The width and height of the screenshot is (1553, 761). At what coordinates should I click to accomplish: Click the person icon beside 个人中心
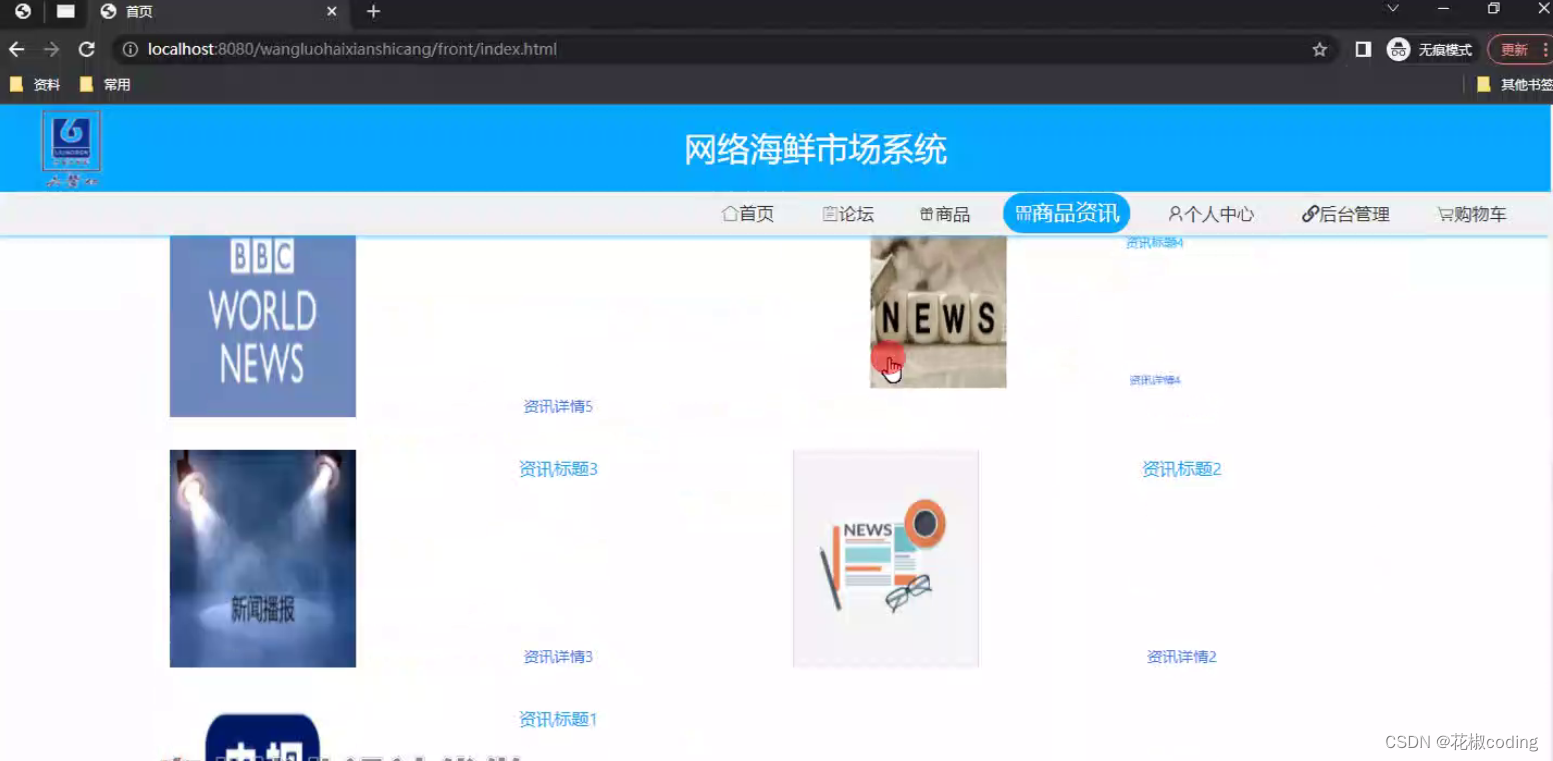(1174, 213)
